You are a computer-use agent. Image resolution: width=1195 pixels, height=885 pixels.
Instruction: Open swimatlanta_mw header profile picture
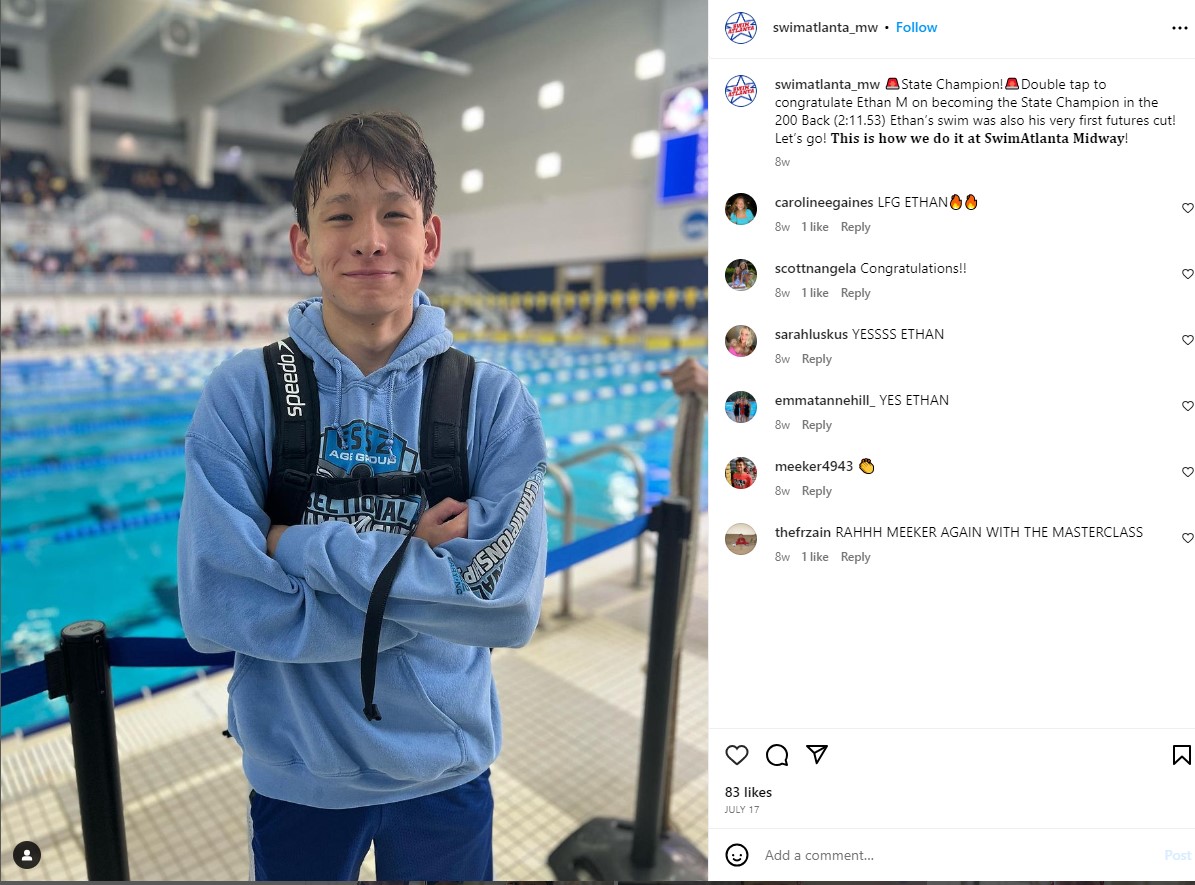[741, 28]
